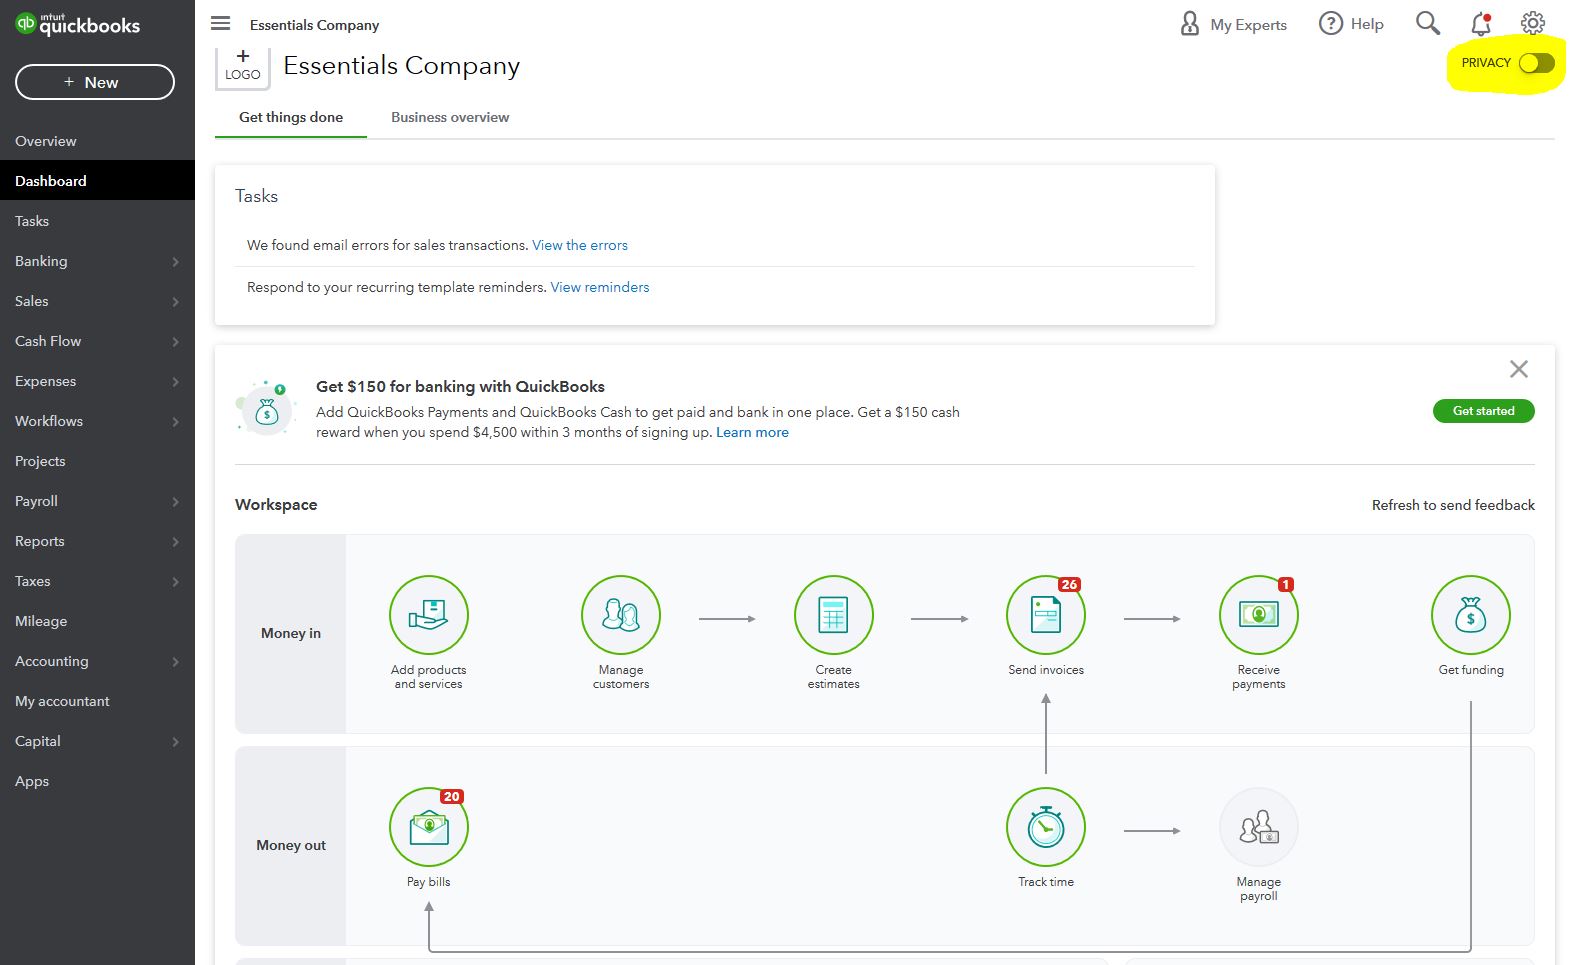Image resolution: width=1571 pixels, height=965 pixels.
Task: Click the Send invoices workflow icon
Action: [x=1045, y=615]
